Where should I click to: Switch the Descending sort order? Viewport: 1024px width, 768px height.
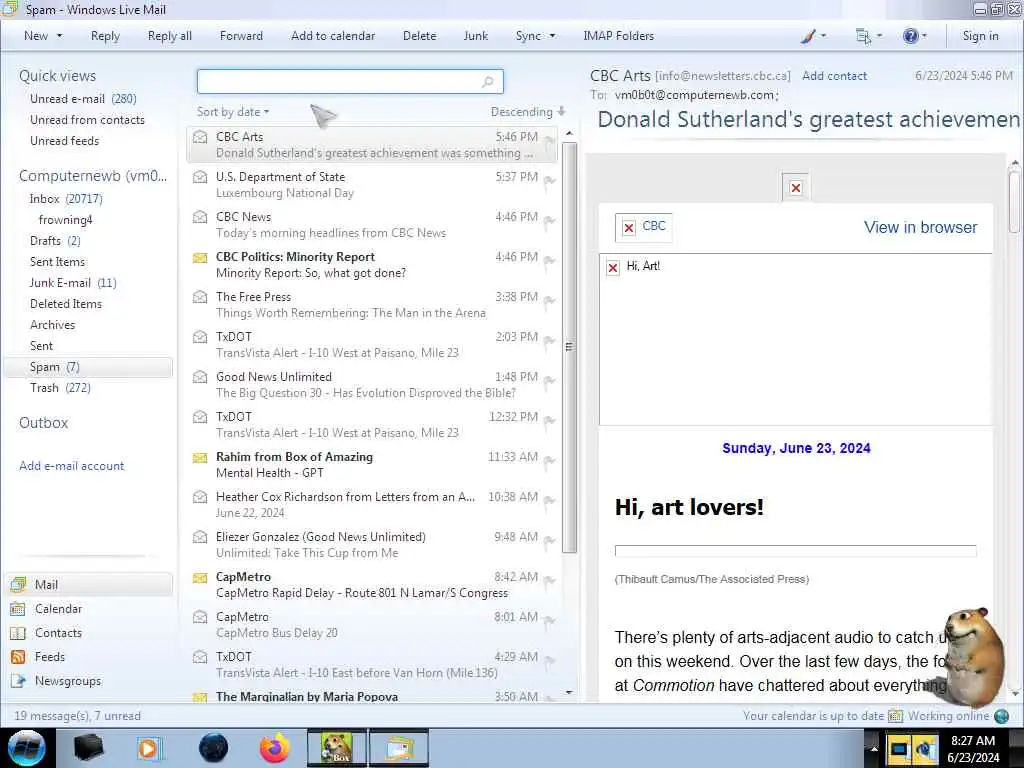click(528, 112)
